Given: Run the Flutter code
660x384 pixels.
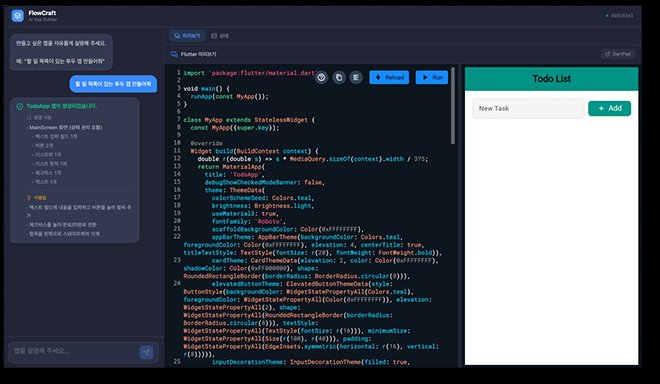Looking at the screenshot, I should point(432,77).
